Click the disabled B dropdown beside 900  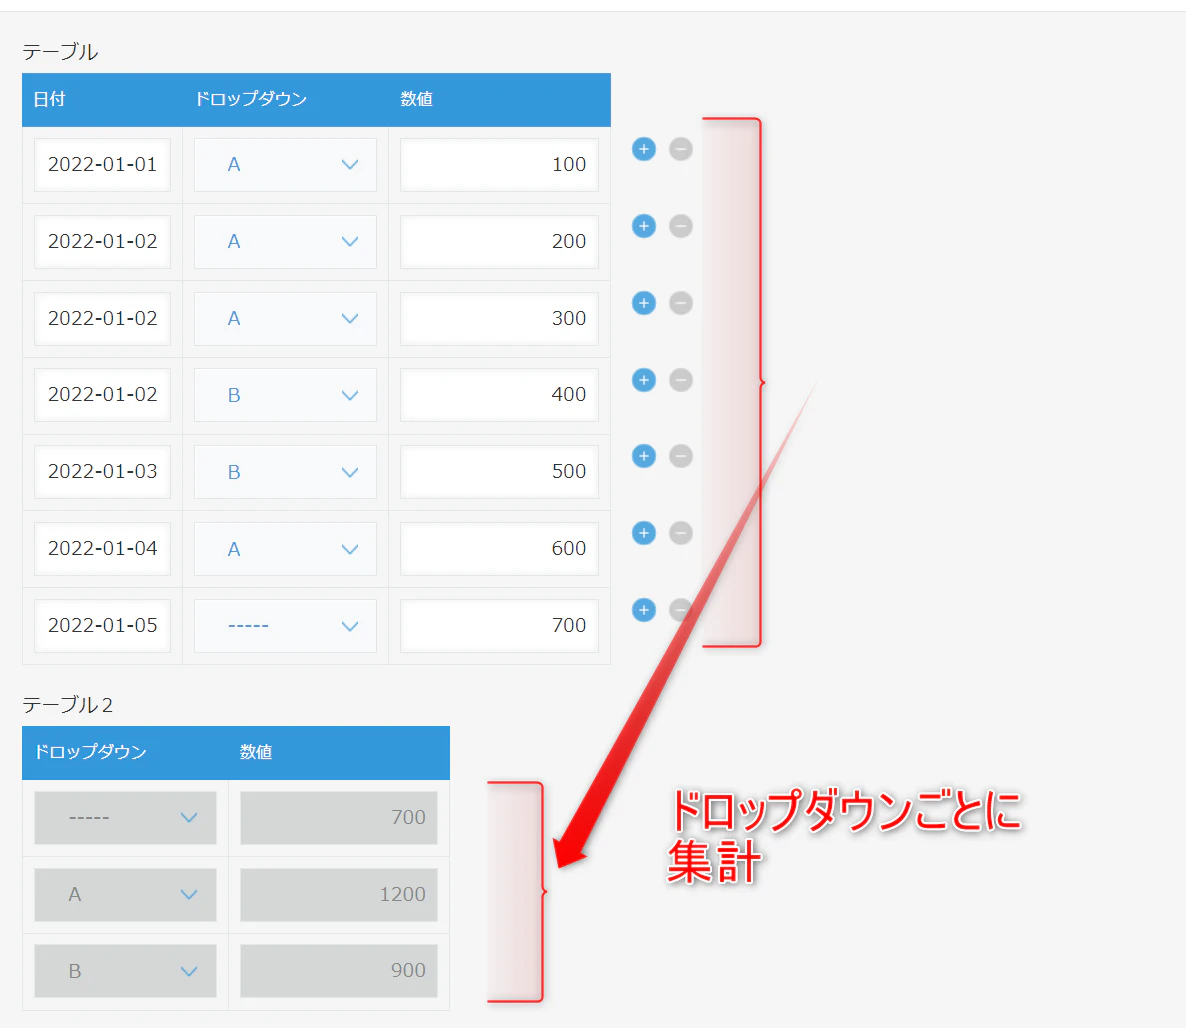click(x=126, y=971)
